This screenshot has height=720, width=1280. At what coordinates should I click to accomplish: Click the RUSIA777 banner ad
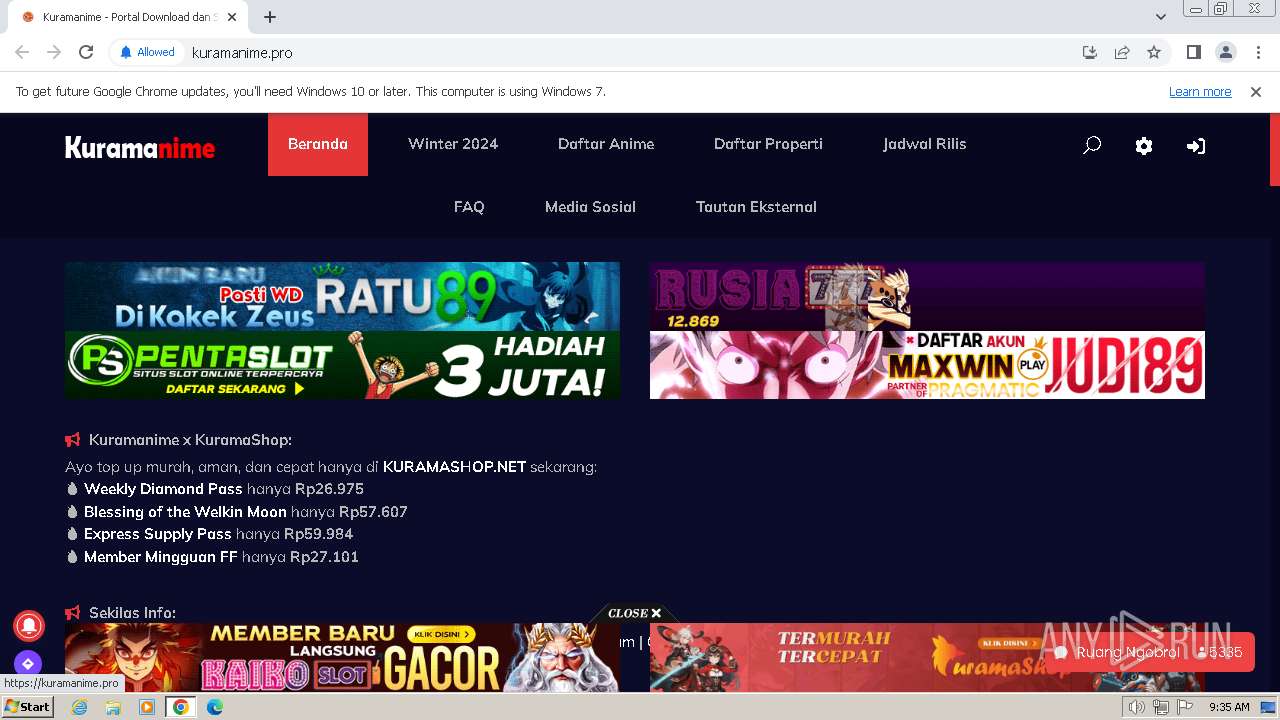[x=927, y=296]
